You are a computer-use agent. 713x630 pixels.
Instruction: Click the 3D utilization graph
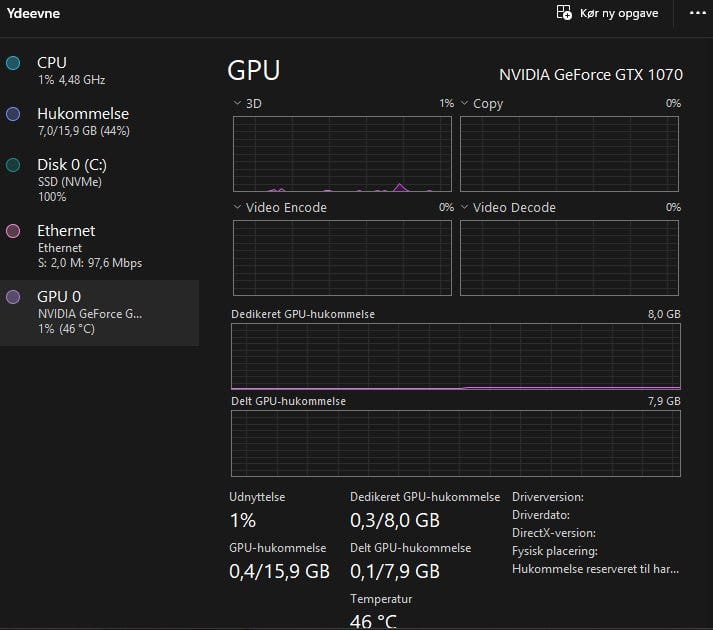point(342,154)
